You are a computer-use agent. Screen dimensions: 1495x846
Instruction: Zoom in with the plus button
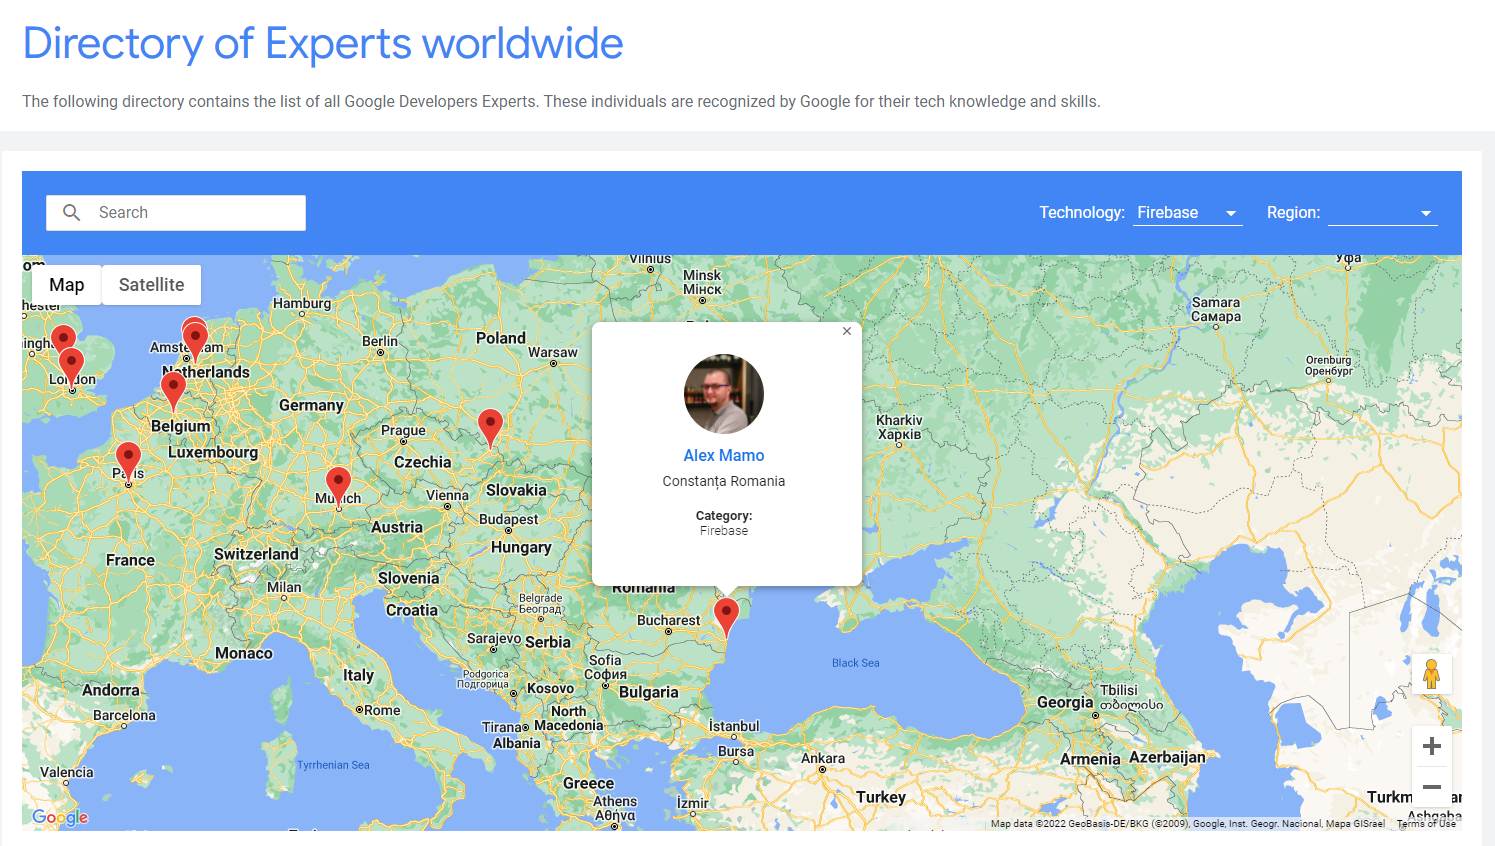pos(1431,746)
